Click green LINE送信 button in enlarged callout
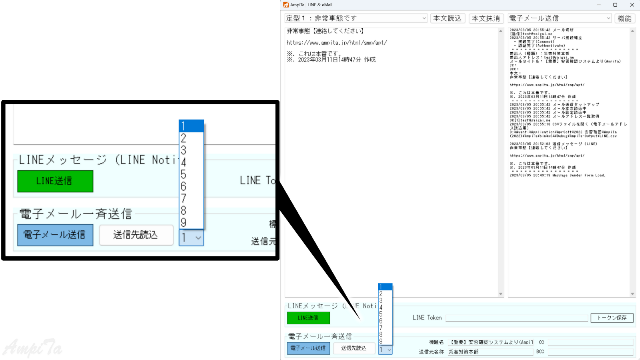640x360 pixels. tap(55, 181)
